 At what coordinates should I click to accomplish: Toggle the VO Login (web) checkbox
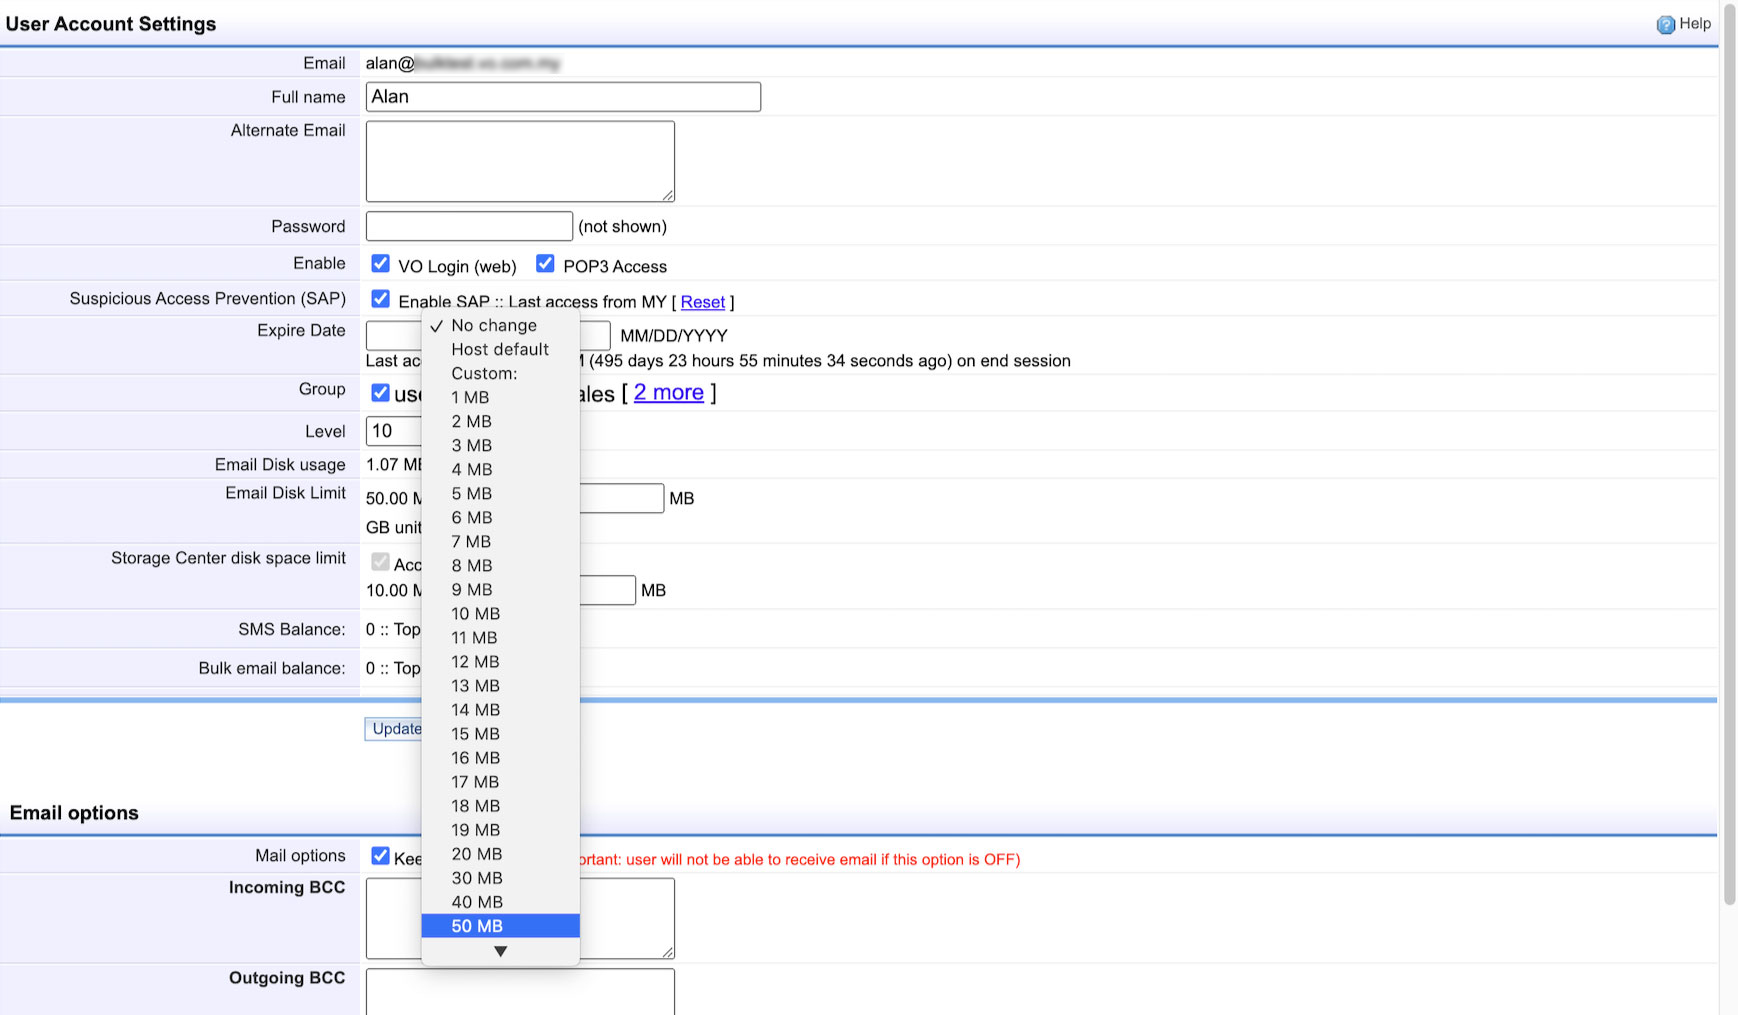coord(380,264)
